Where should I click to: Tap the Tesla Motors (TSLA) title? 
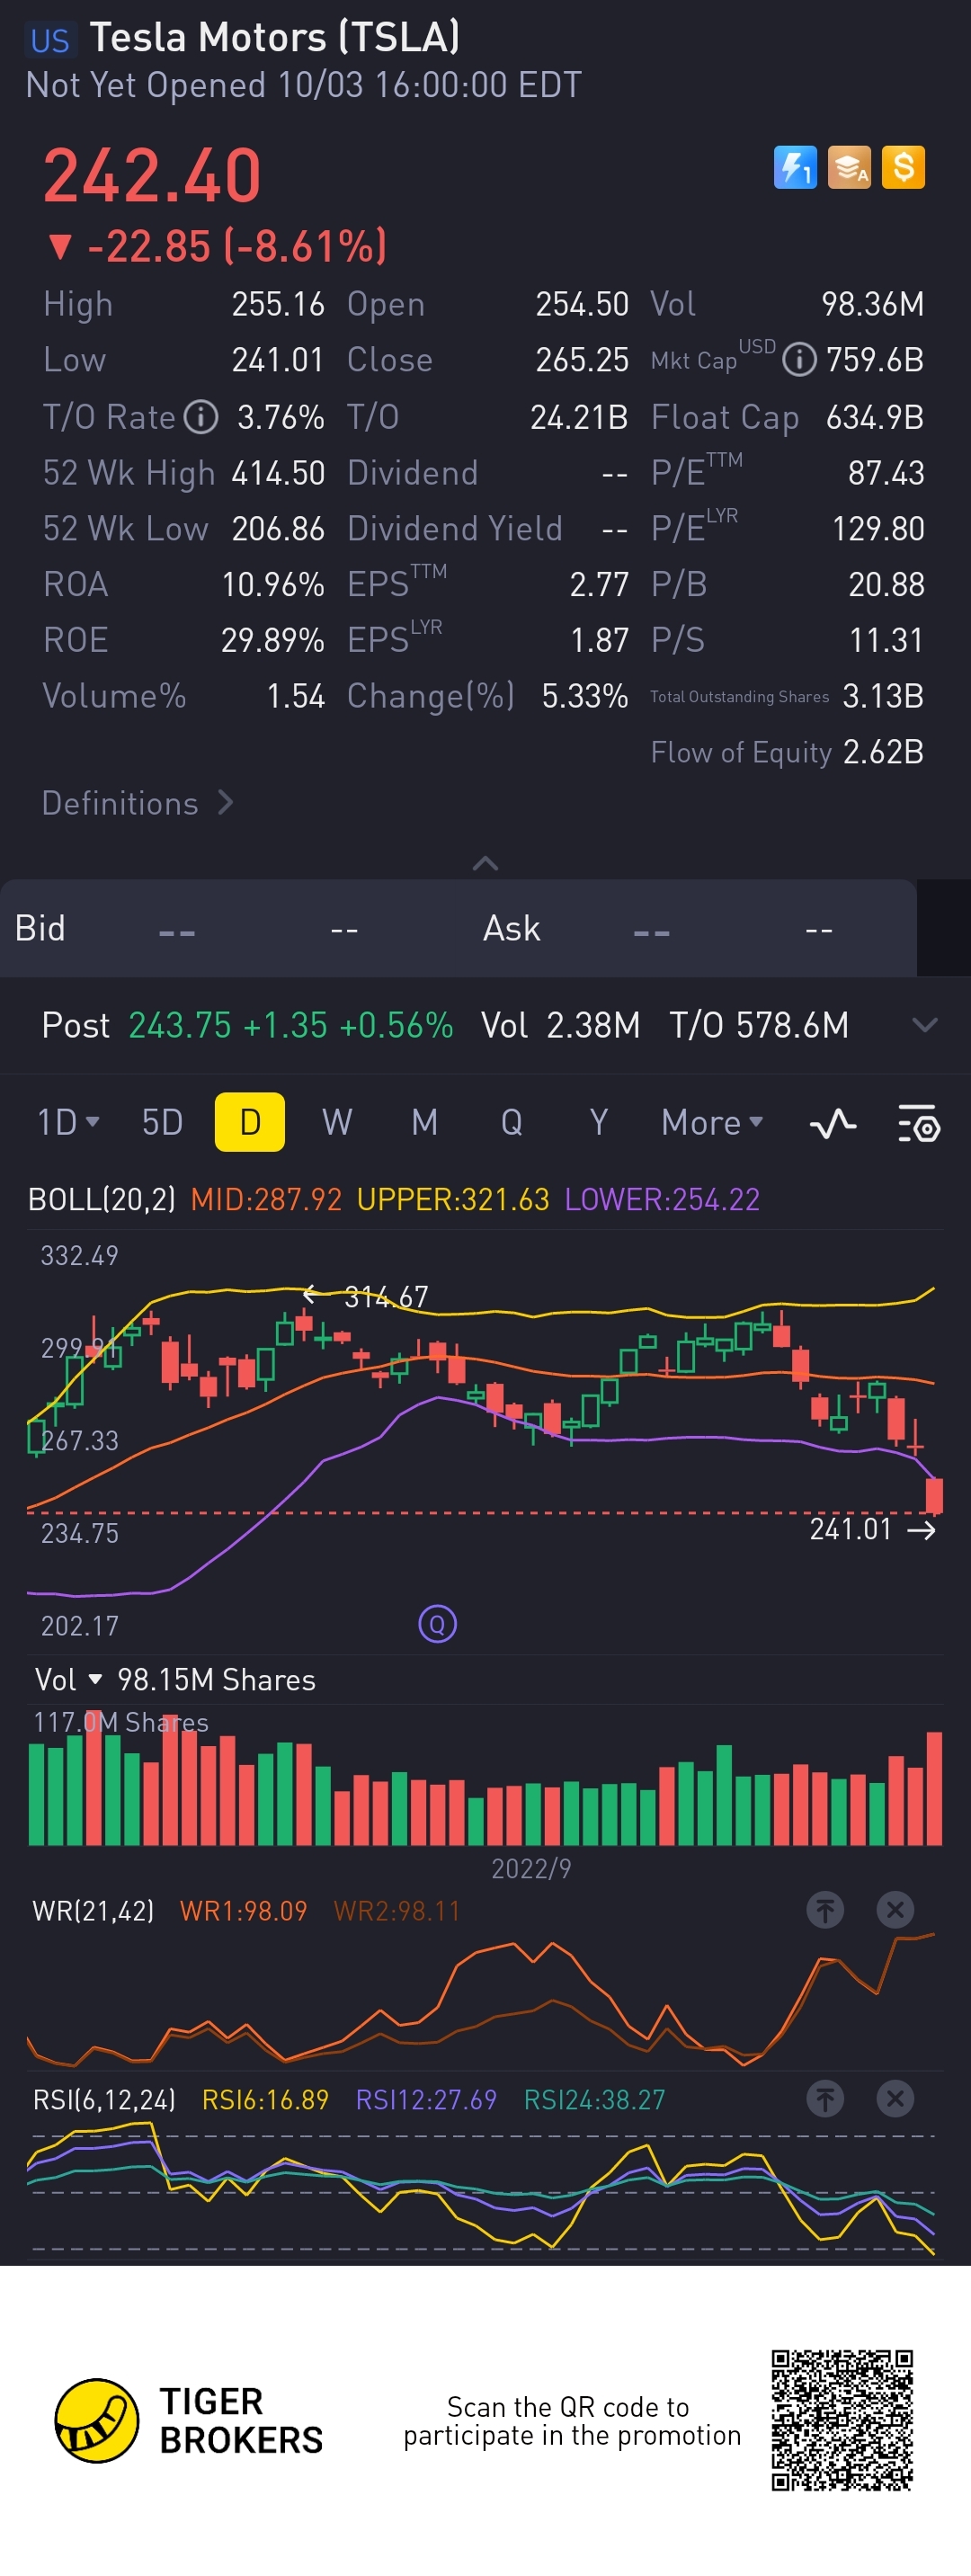(x=275, y=38)
